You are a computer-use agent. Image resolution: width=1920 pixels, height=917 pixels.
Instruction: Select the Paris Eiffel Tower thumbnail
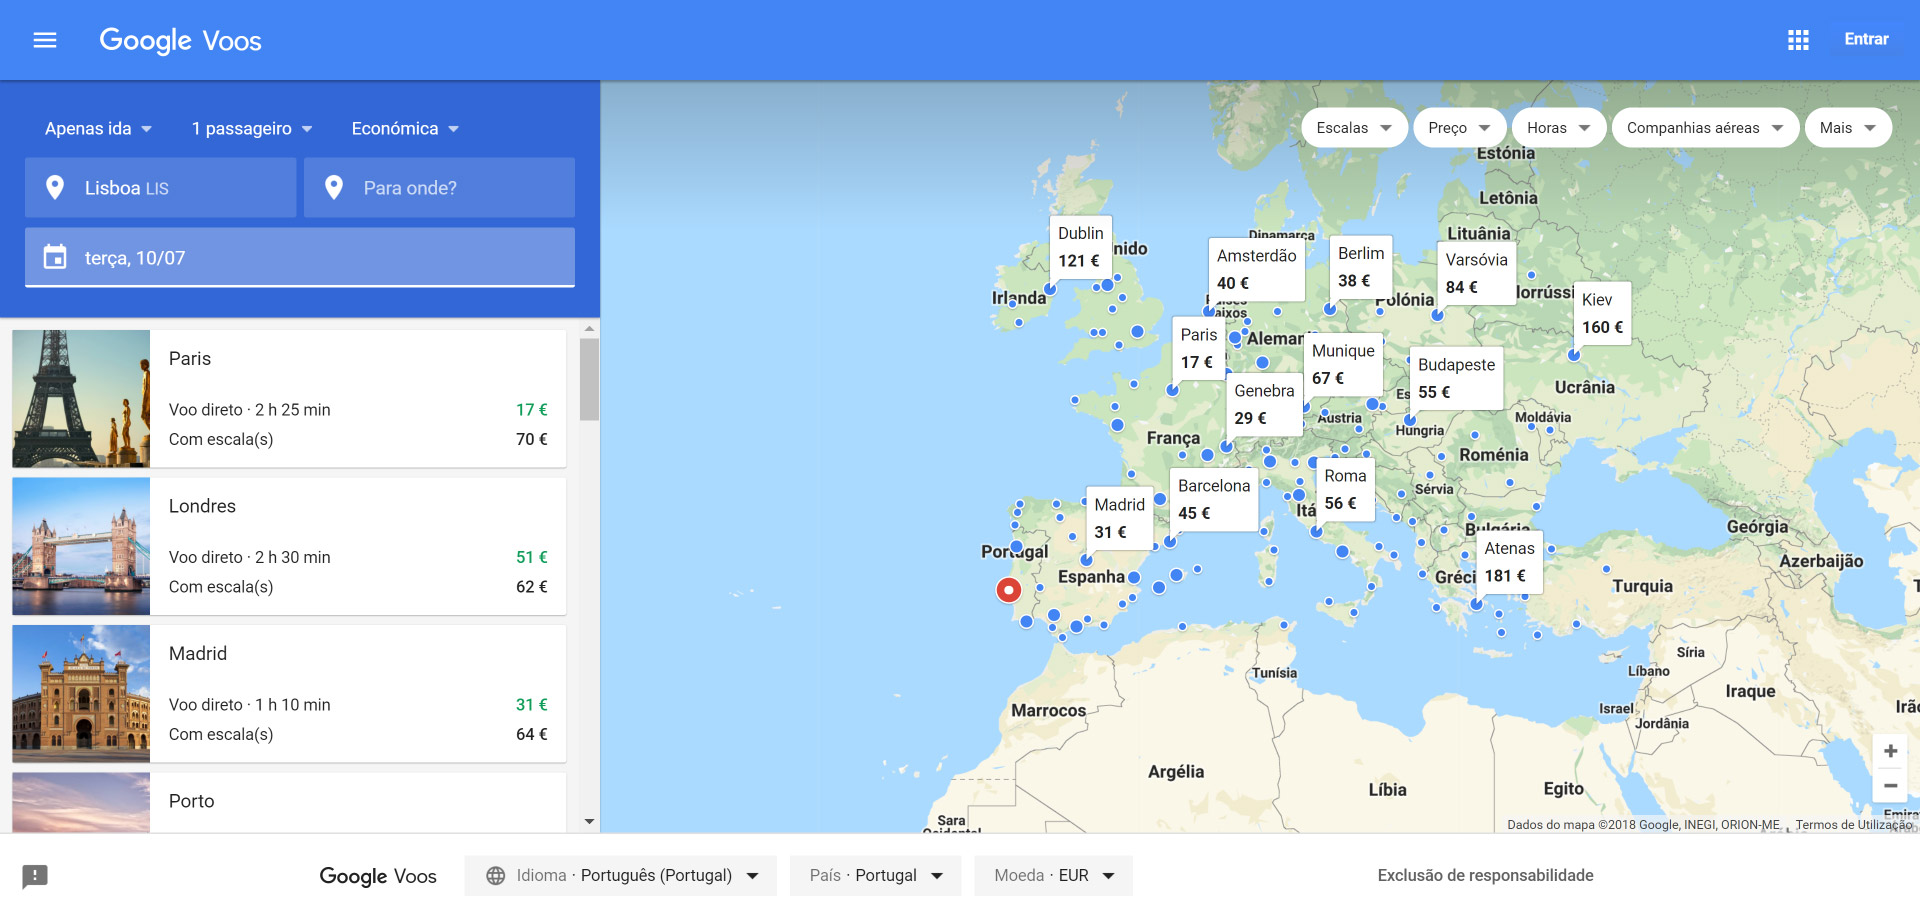[81, 399]
